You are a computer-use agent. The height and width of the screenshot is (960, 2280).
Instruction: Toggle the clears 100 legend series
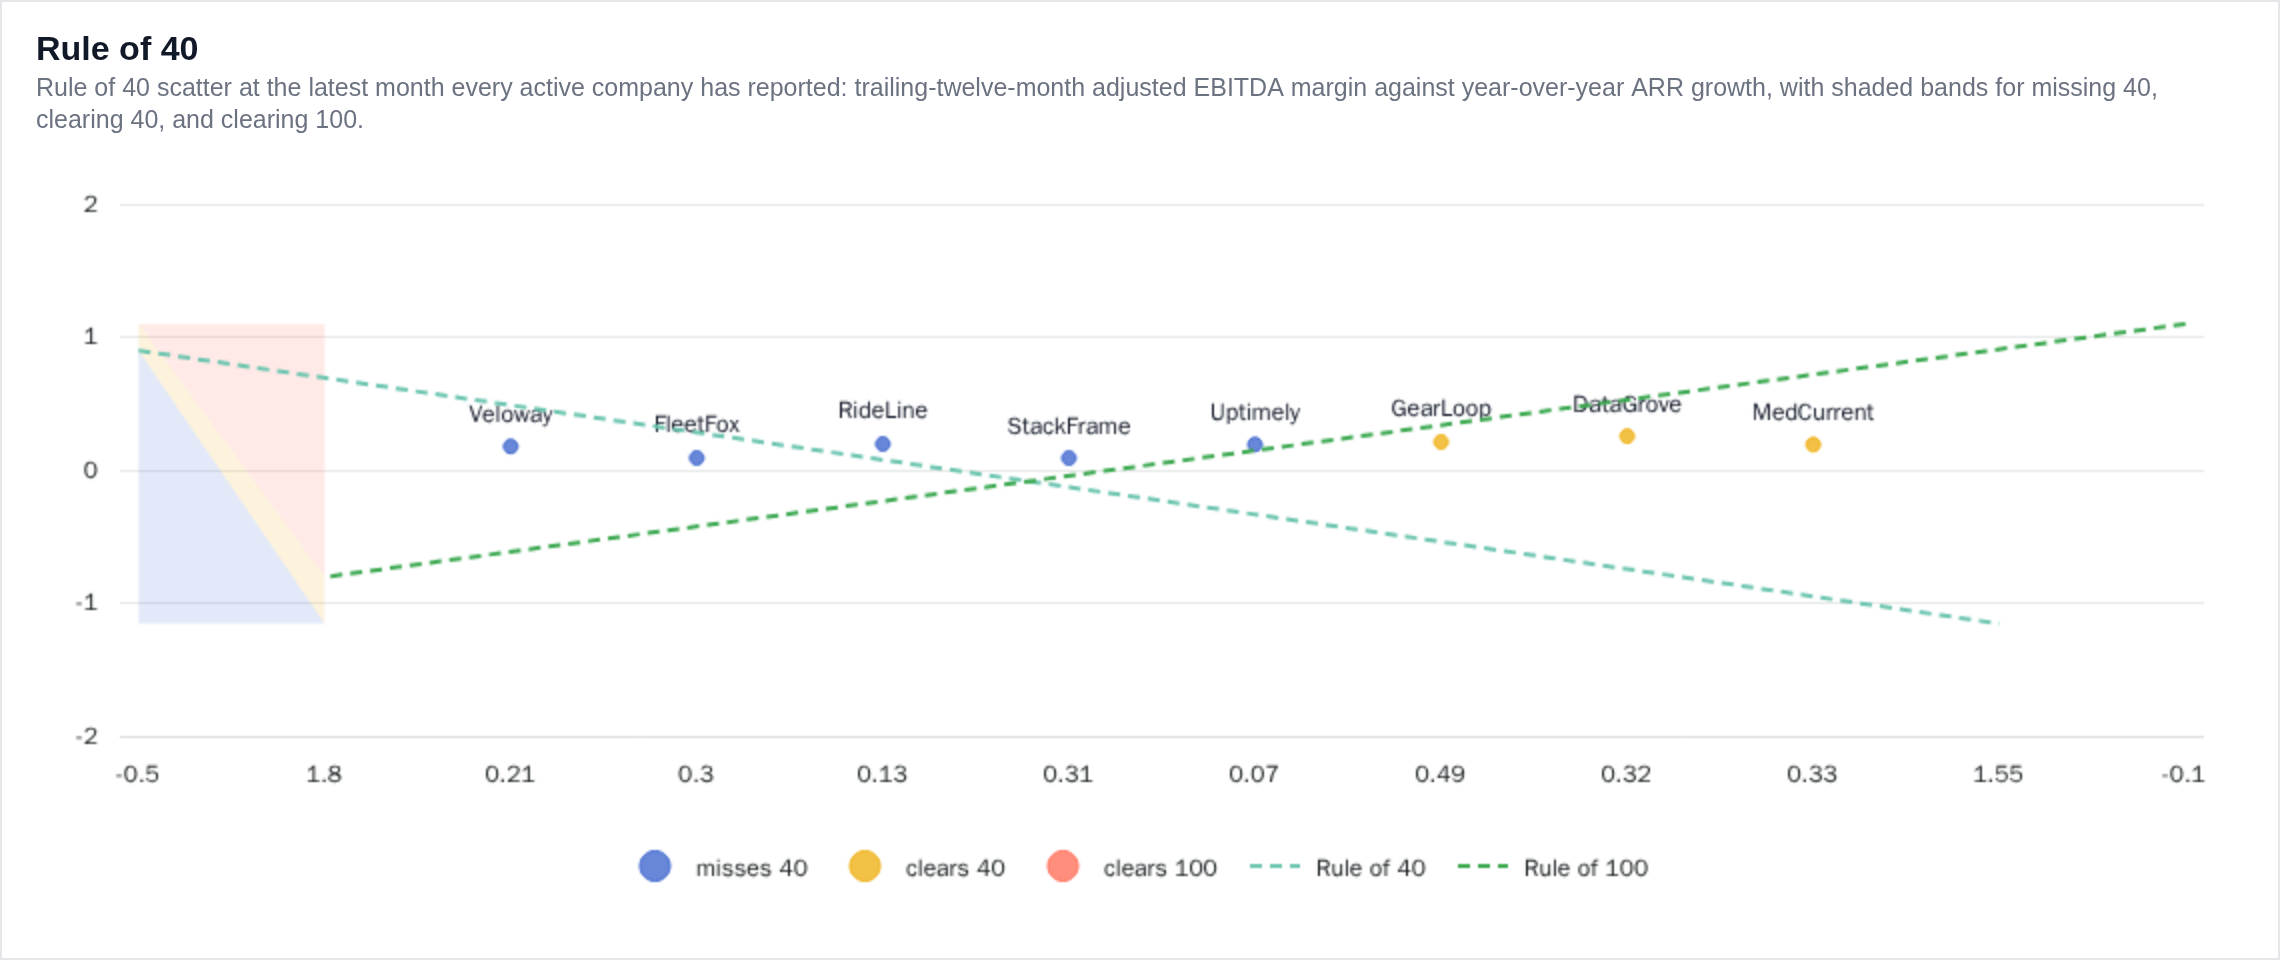[x=1132, y=867]
